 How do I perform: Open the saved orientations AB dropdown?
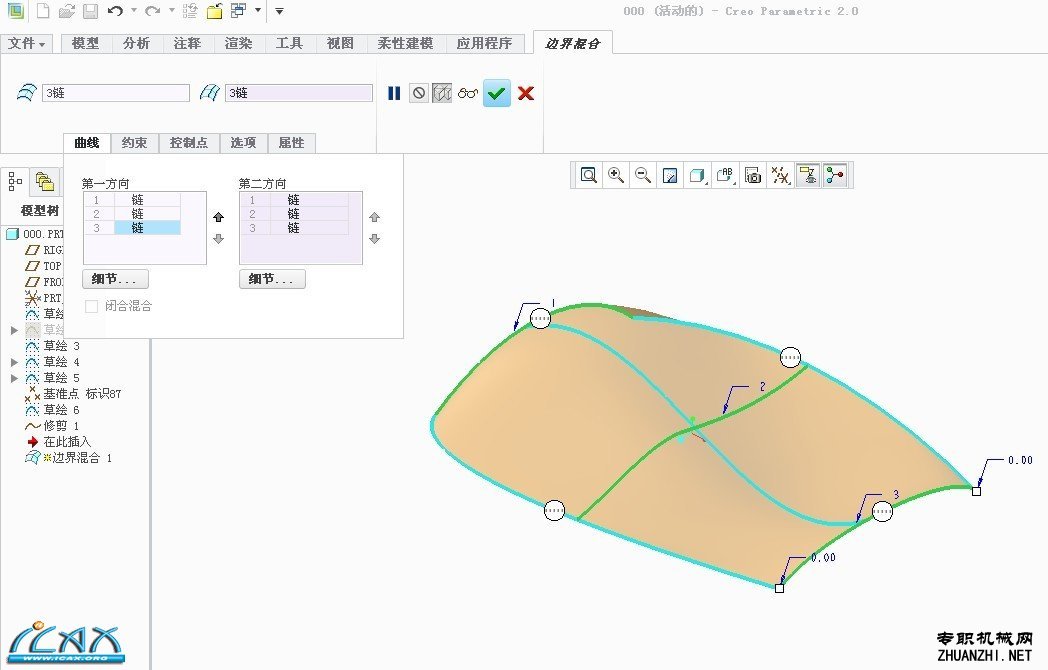click(725, 175)
